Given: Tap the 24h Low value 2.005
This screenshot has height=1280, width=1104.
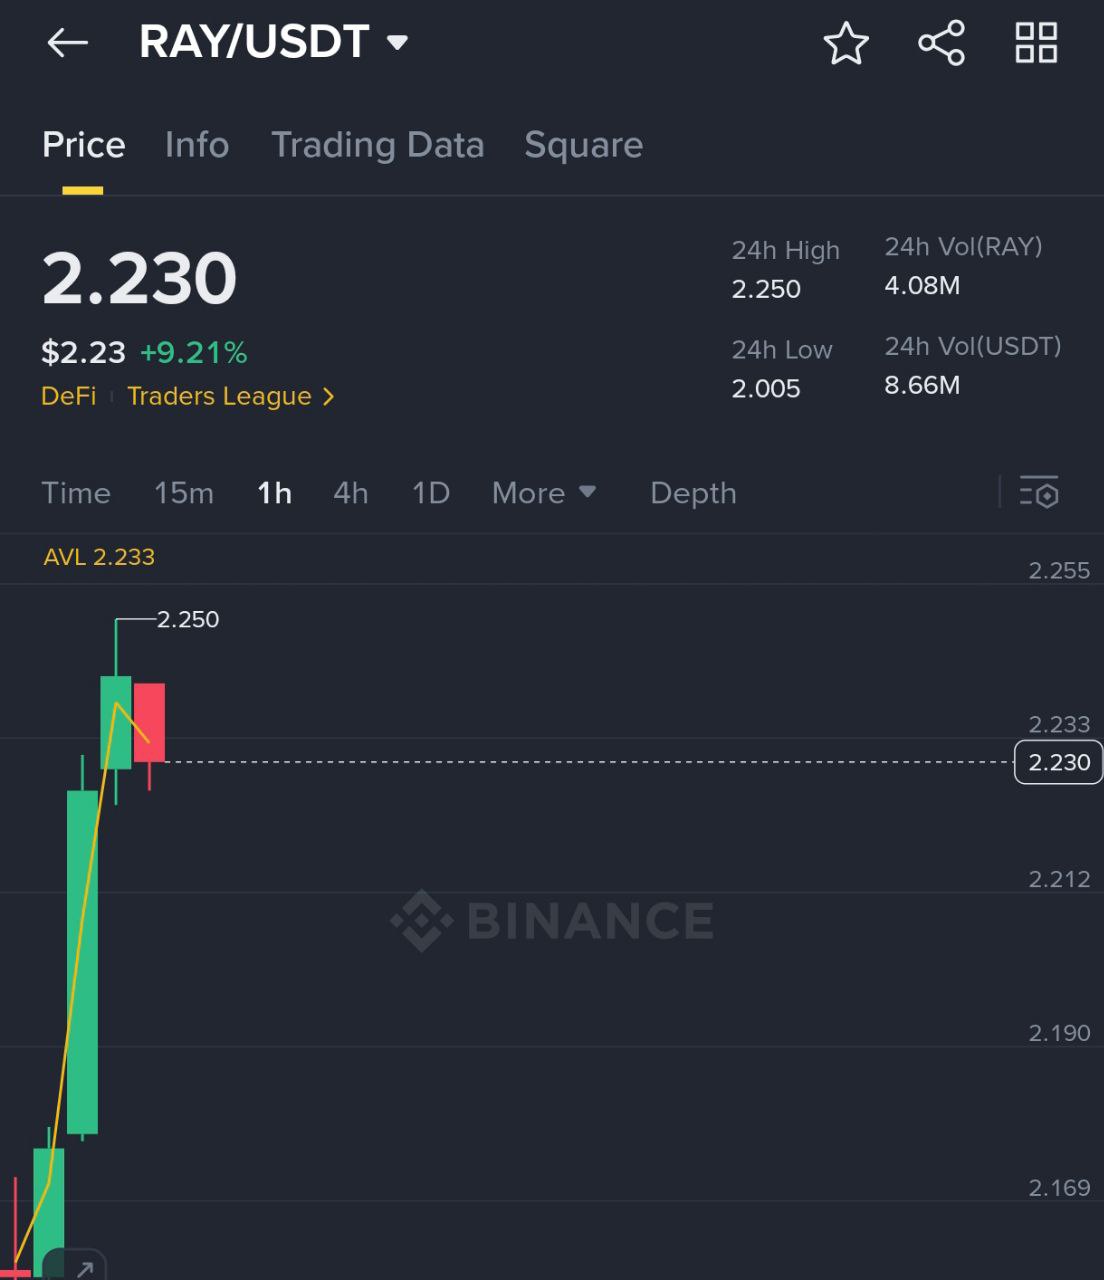Looking at the screenshot, I should (766, 388).
